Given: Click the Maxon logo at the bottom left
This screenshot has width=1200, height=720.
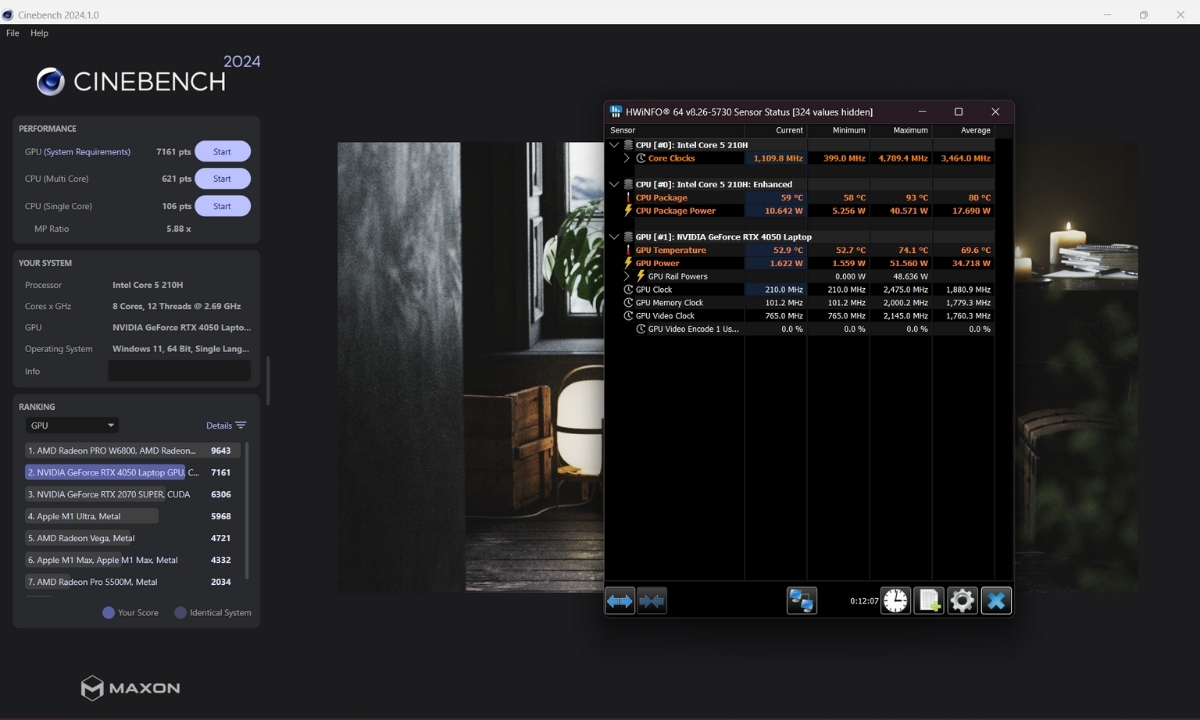Looking at the screenshot, I should (131, 688).
